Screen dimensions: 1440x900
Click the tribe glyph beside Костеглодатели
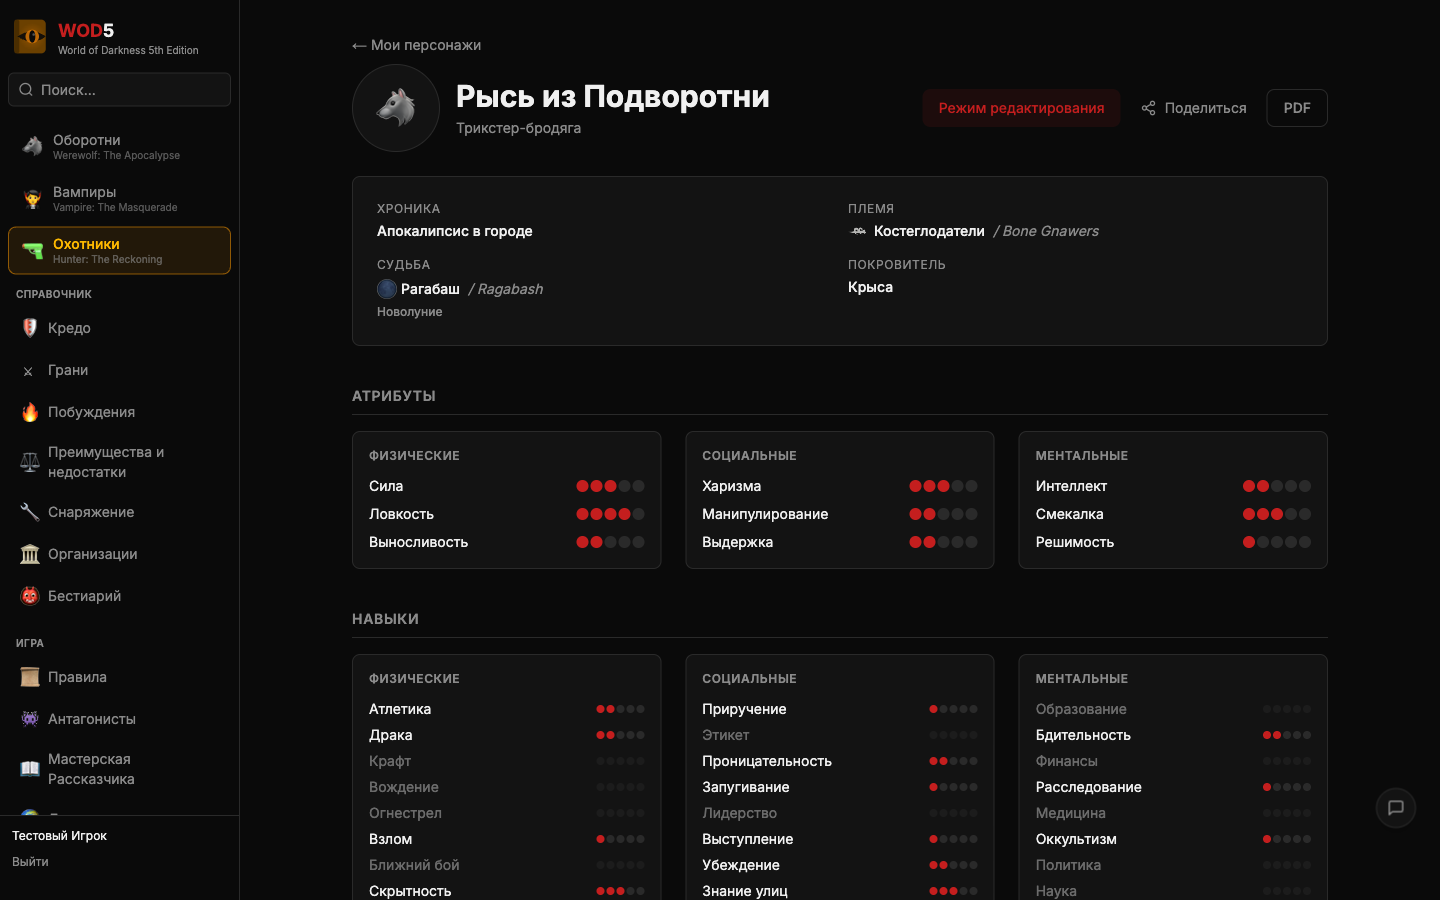pos(858,231)
